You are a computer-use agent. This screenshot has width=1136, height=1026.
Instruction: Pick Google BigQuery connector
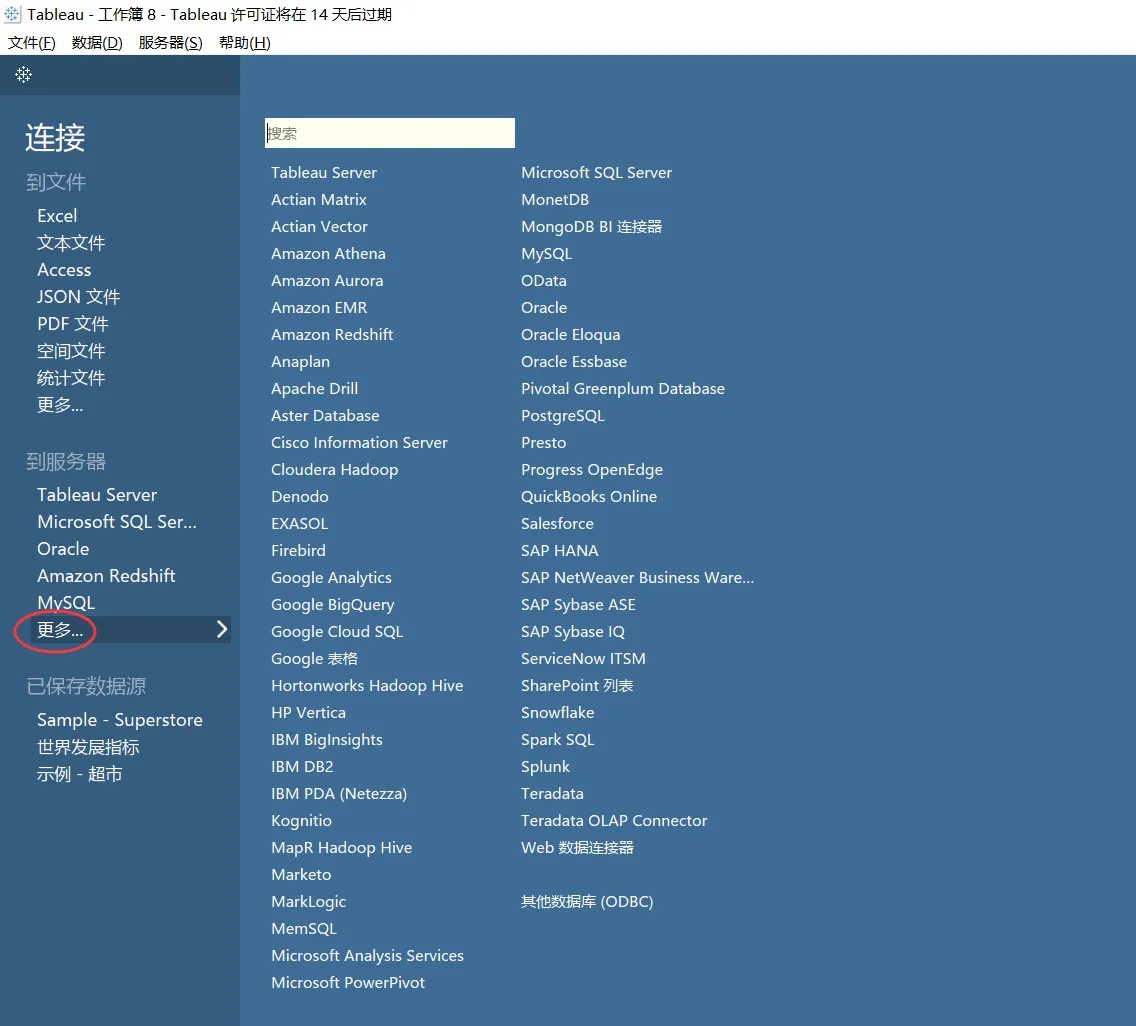[333, 604]
